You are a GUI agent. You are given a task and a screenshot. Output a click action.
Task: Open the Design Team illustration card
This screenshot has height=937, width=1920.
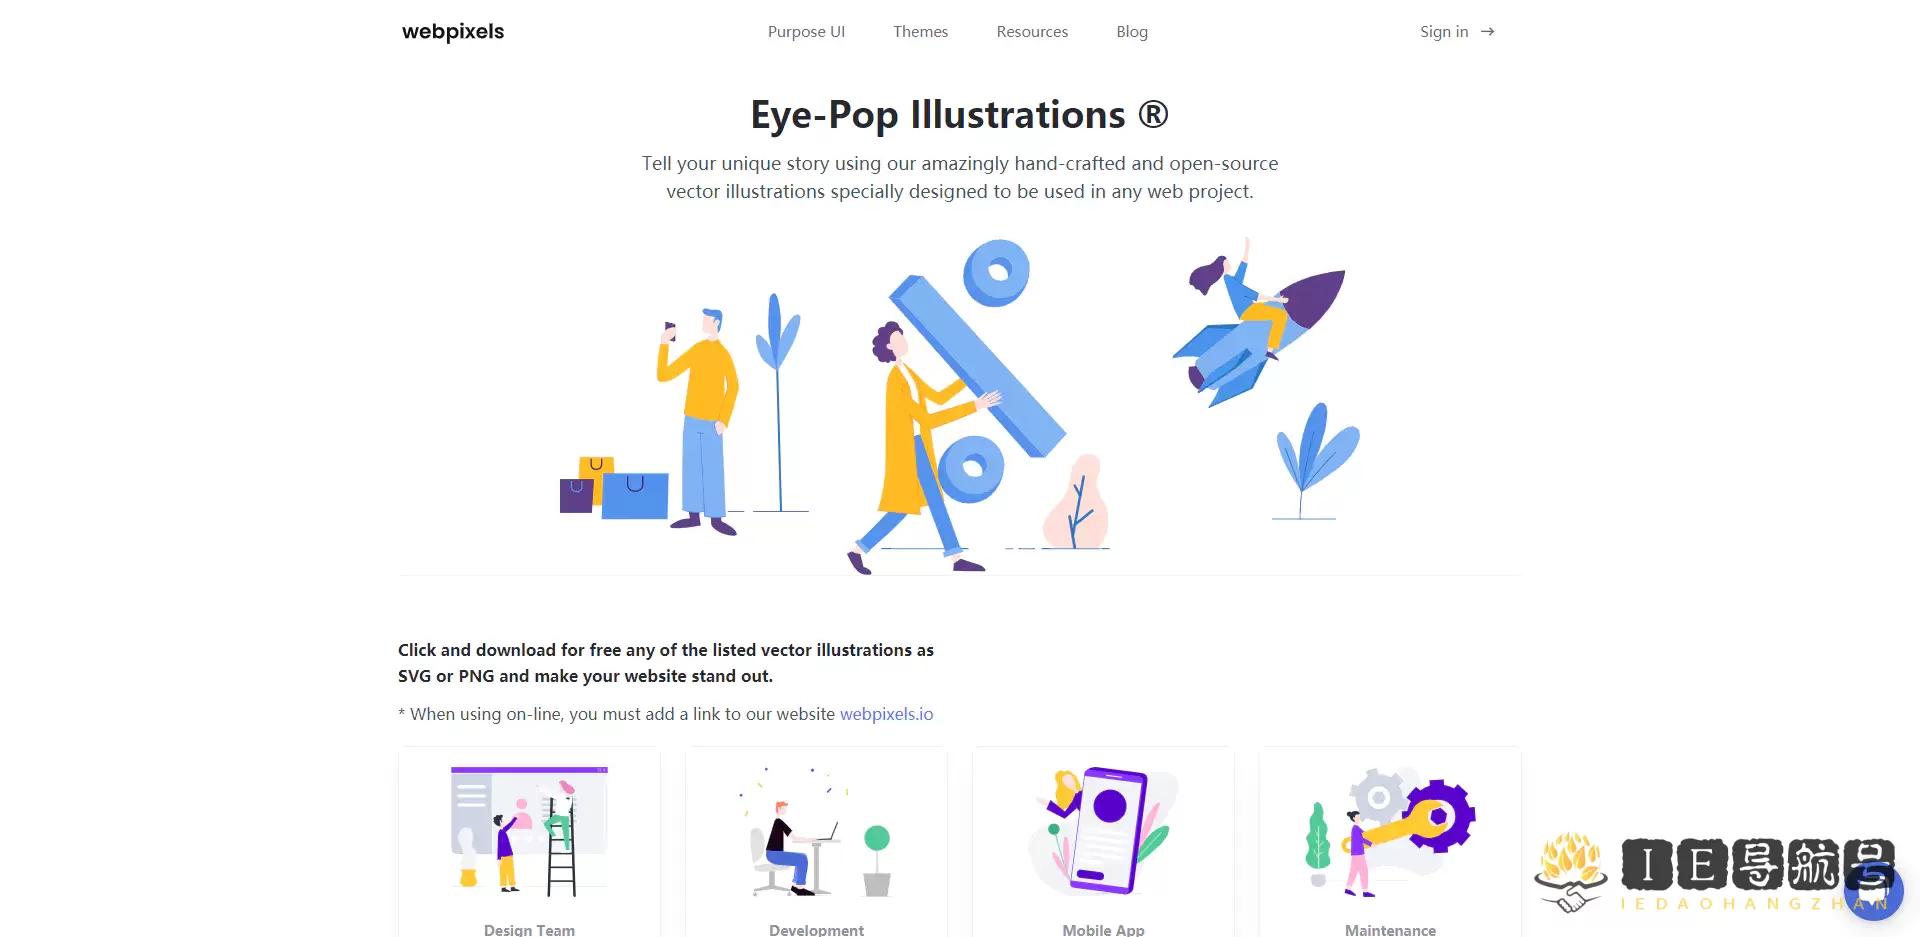(x=529, y=842)
